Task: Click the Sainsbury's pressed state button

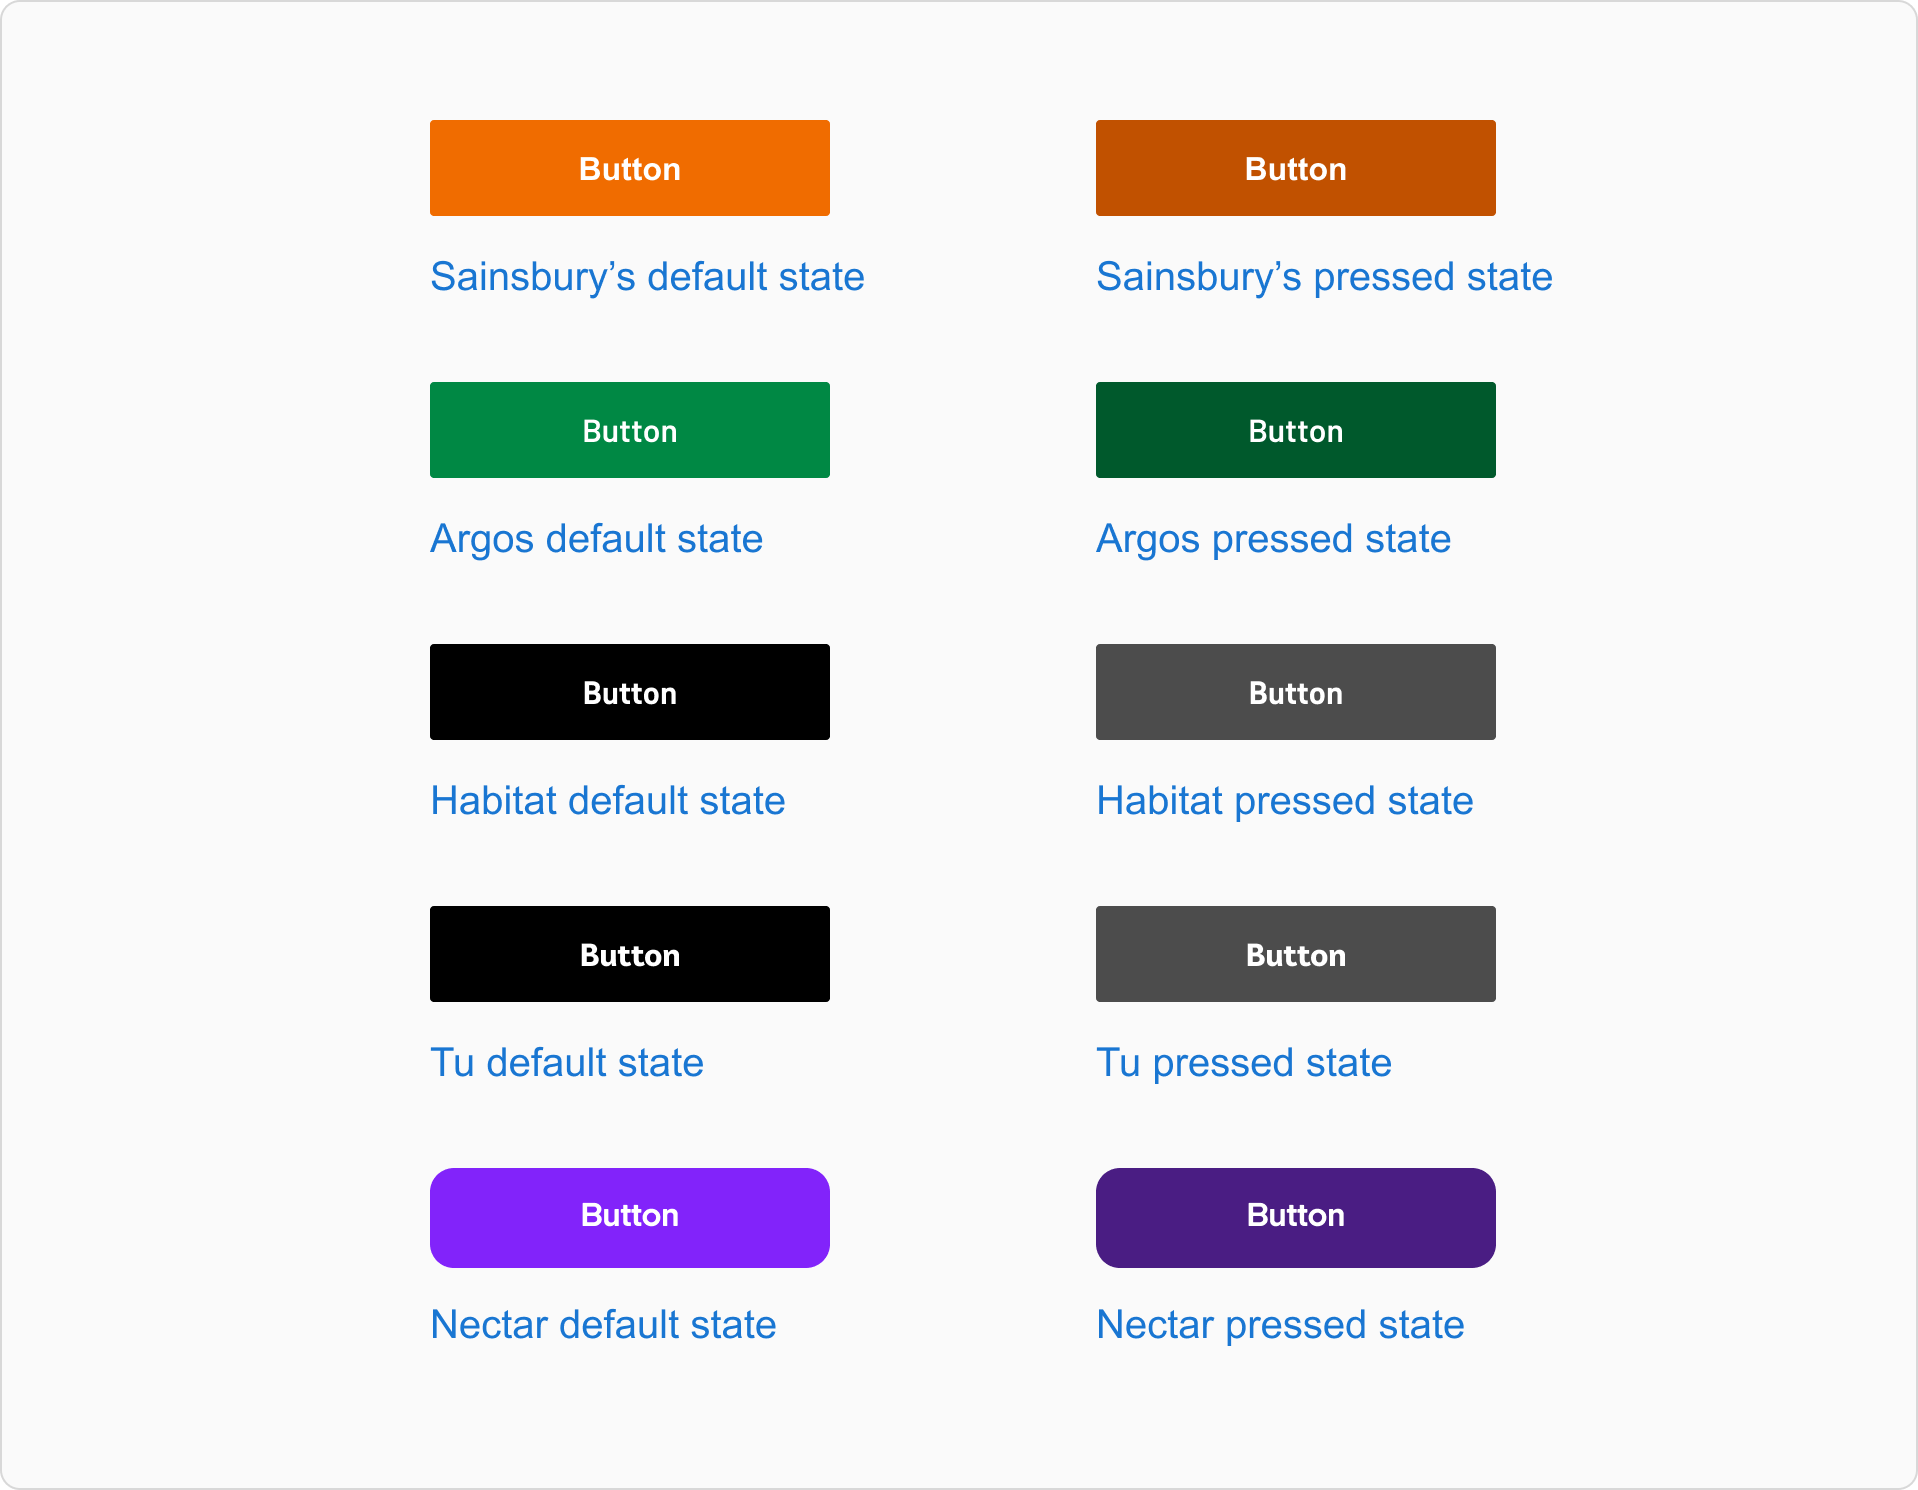Action: [x=1295, y=167]
